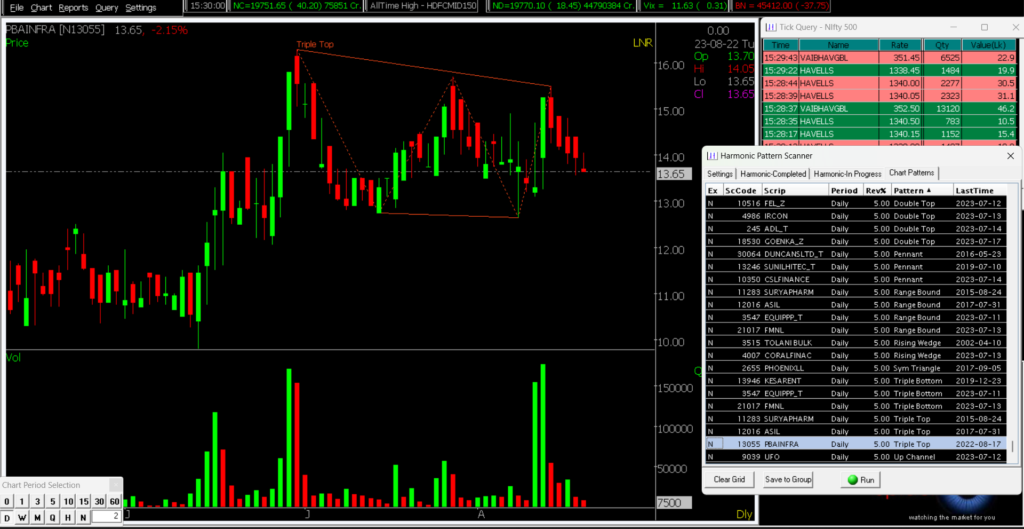Image resolution: width=1024 pixels, height=529 pixels.
Task: Select the CORALFINAC Rising Wedge row
Action: (x=856, y=355)
